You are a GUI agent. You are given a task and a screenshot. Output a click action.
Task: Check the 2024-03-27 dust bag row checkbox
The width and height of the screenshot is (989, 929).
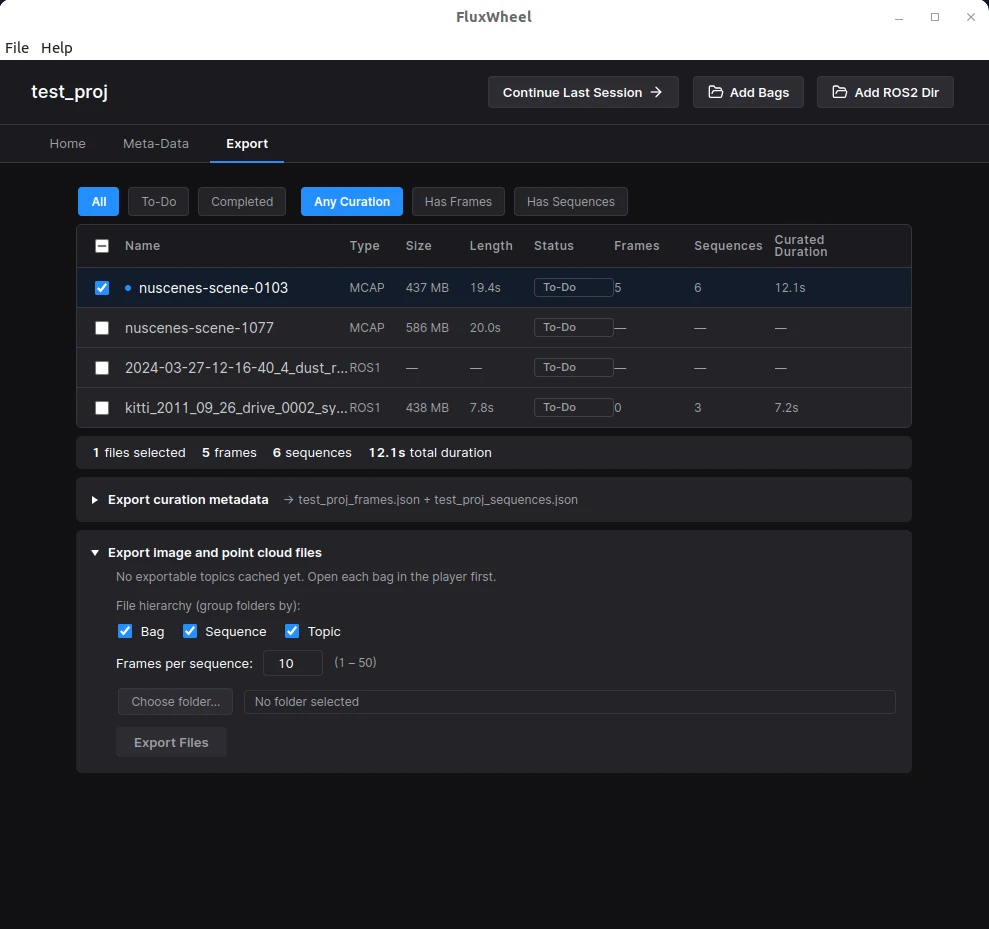coord(102,368)
